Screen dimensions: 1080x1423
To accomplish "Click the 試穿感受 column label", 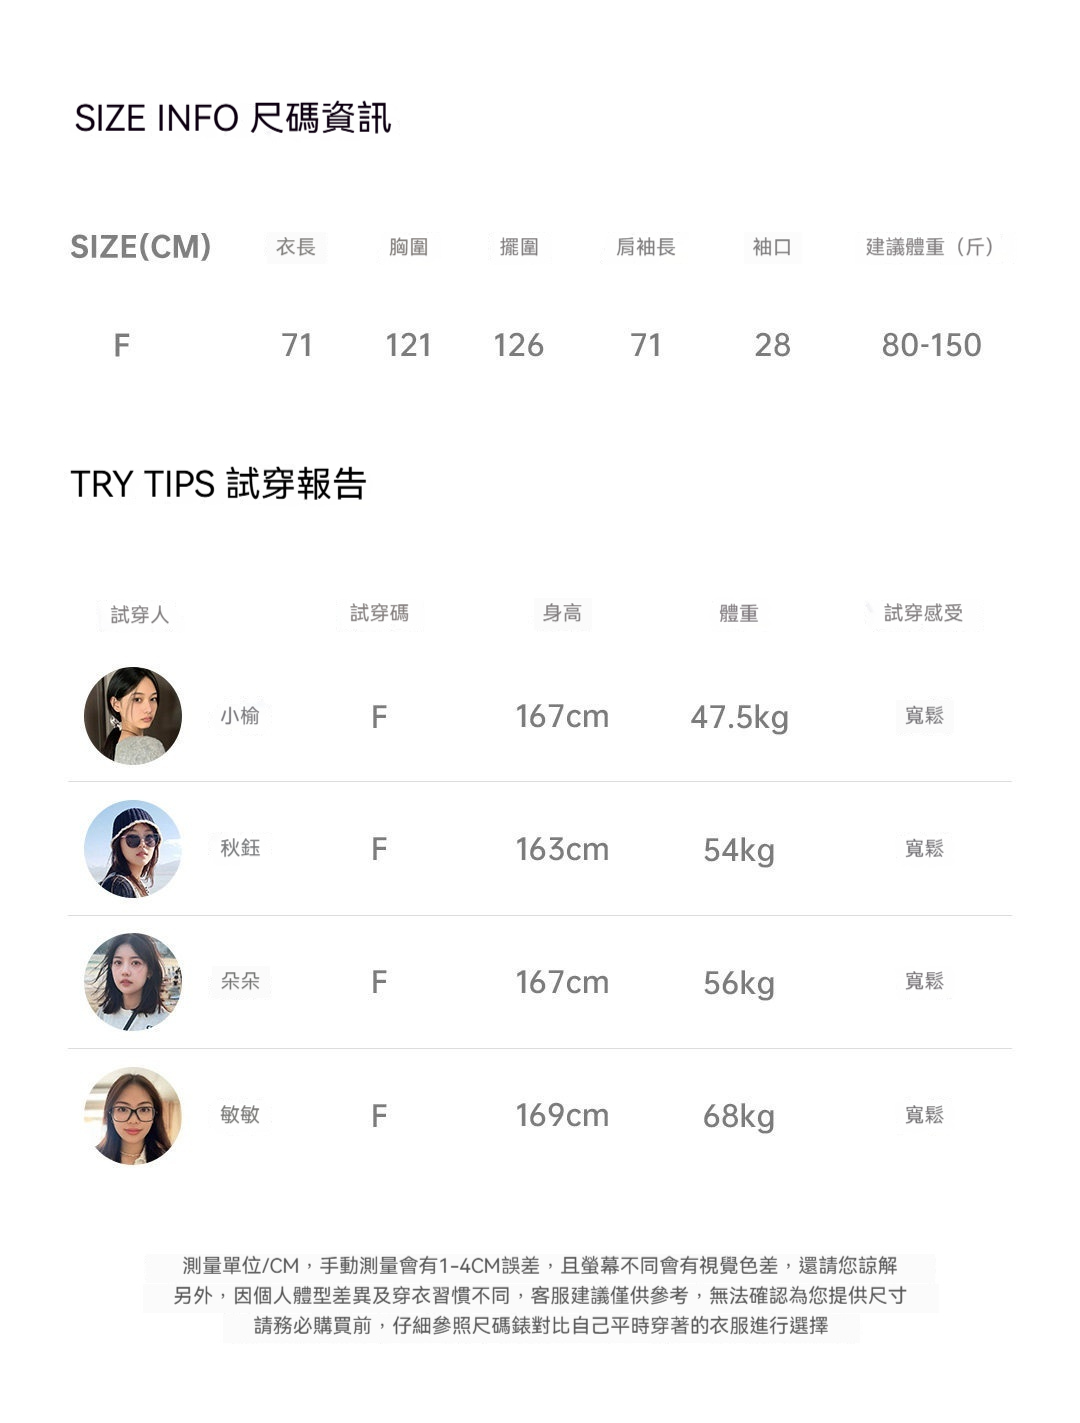I will pyautogui.click(x=923, y=613).
